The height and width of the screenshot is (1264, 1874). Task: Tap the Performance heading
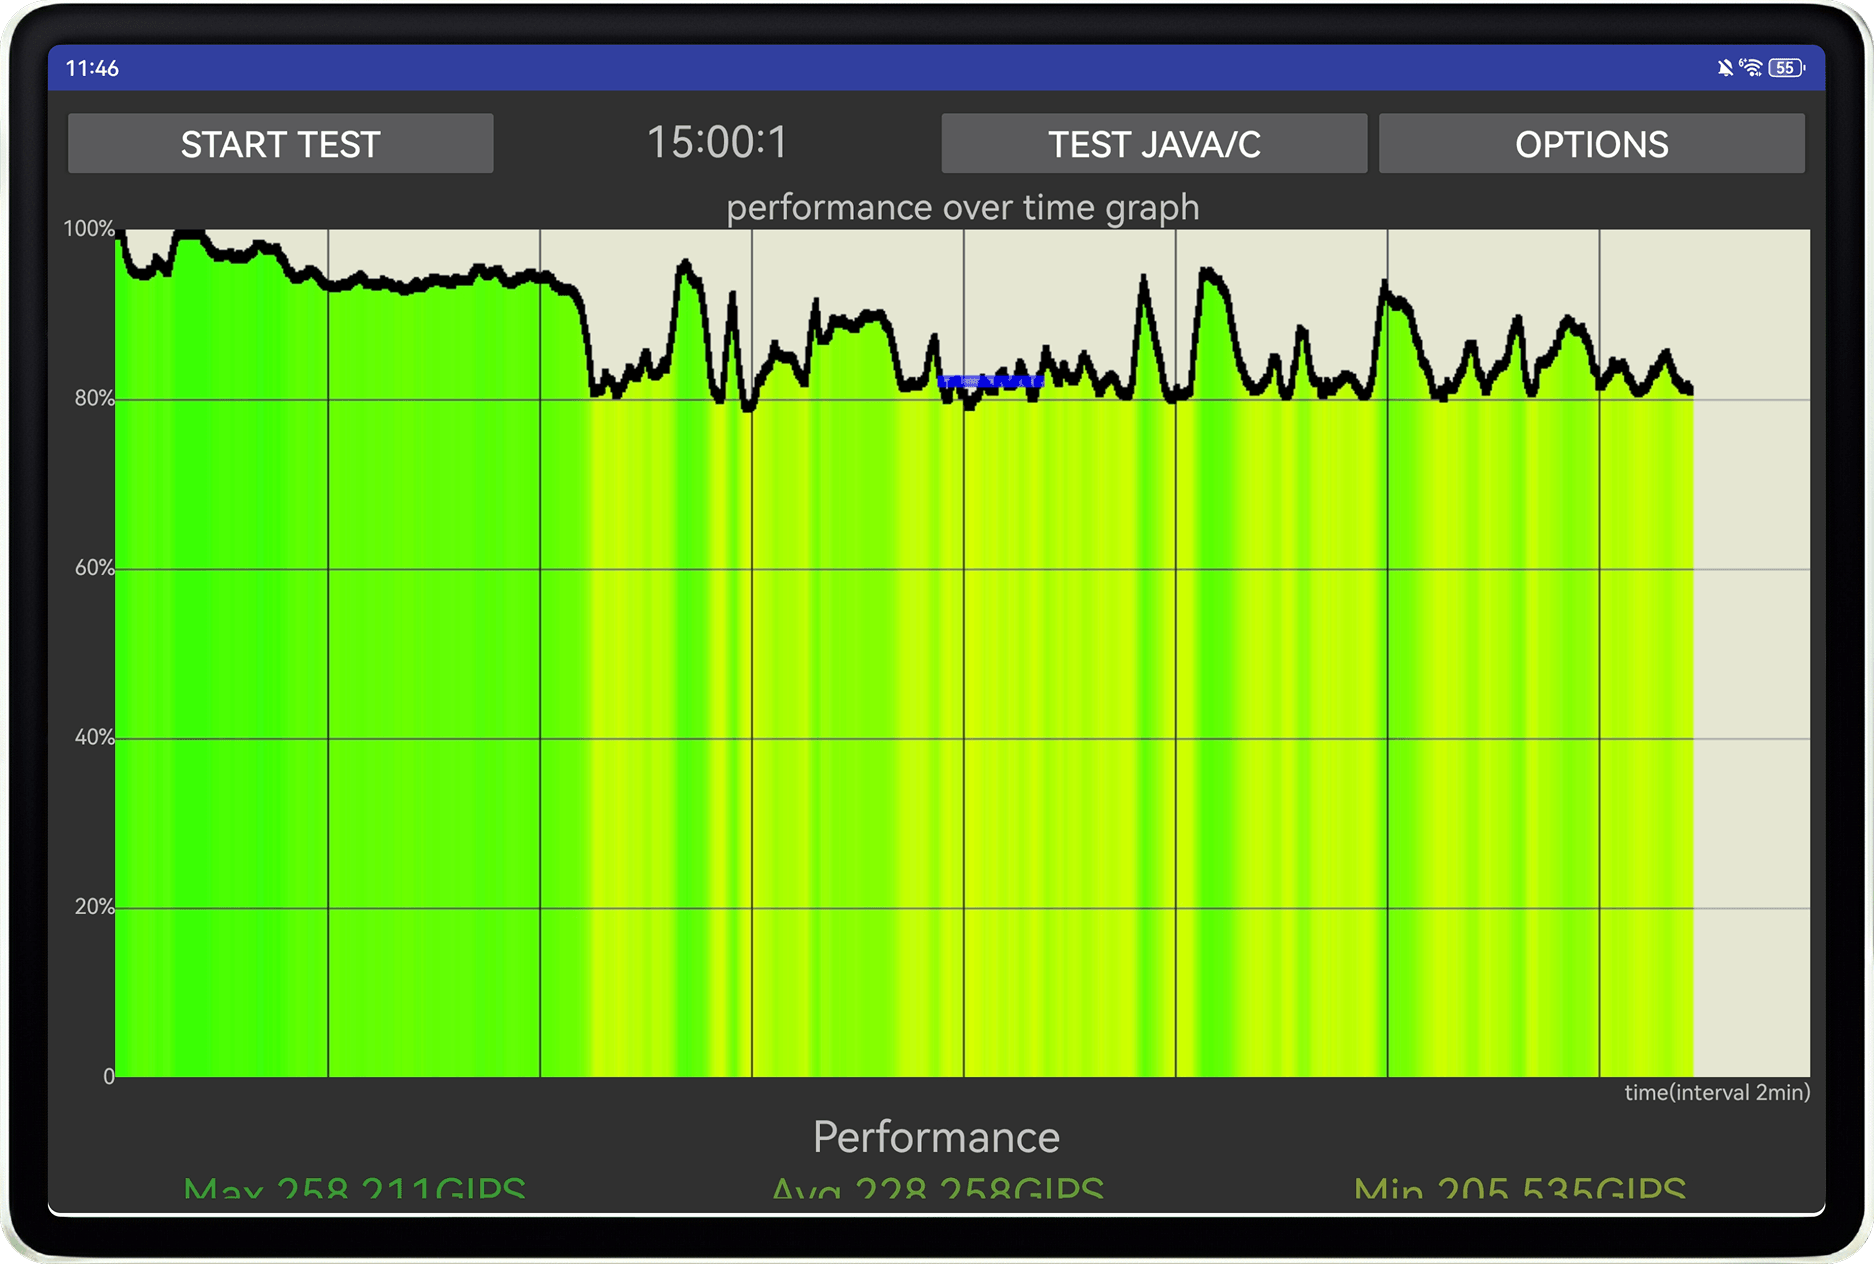coord(936,1137)
